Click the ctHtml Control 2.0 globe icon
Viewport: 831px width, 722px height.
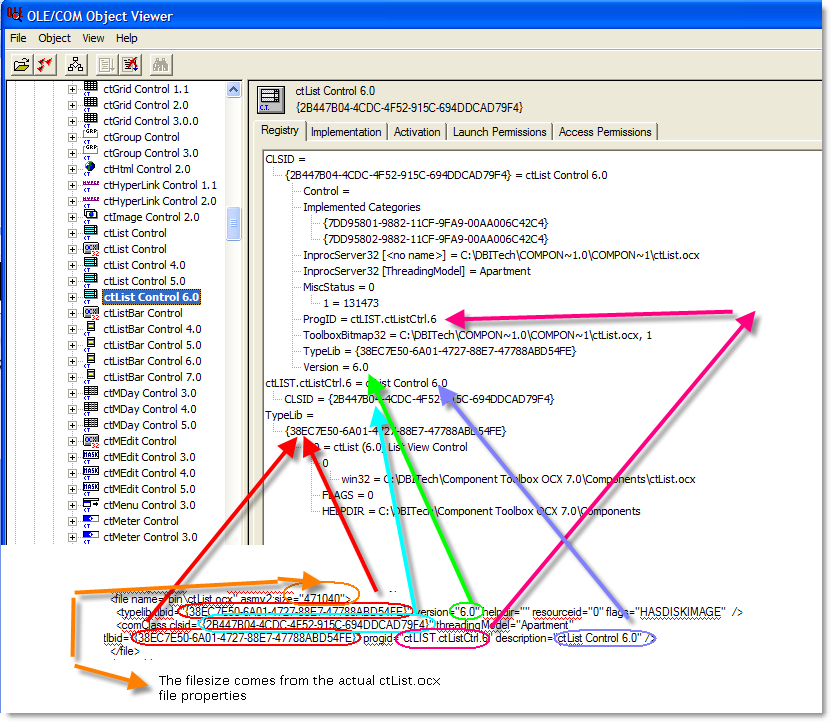(91, 168)
